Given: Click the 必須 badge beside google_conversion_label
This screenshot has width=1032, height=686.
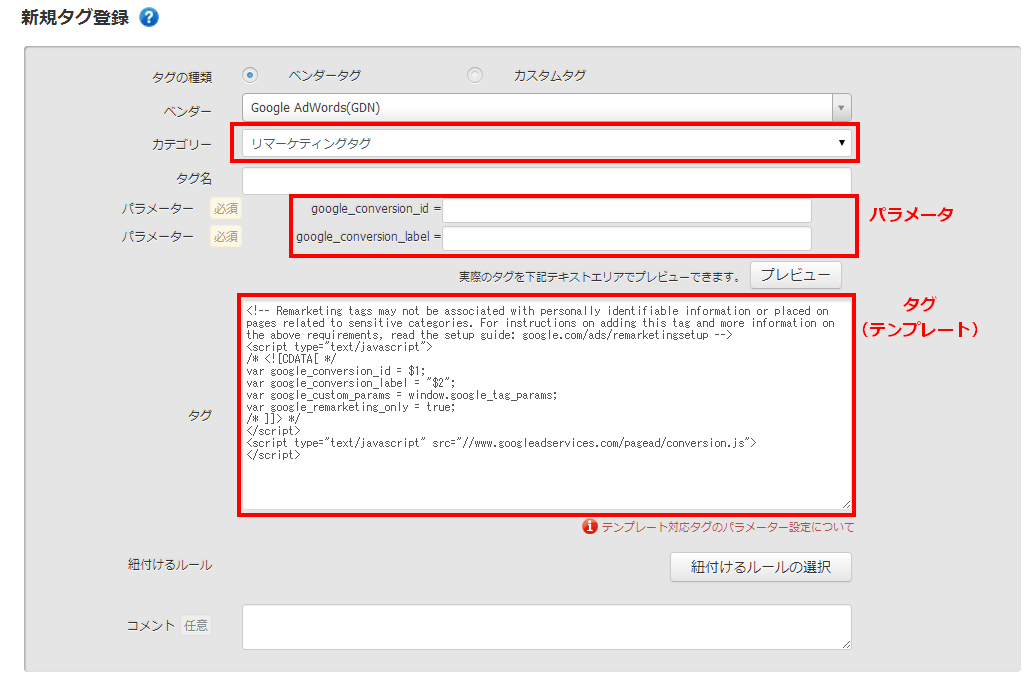Looking at the screenshot, I should tap(226, 236).
